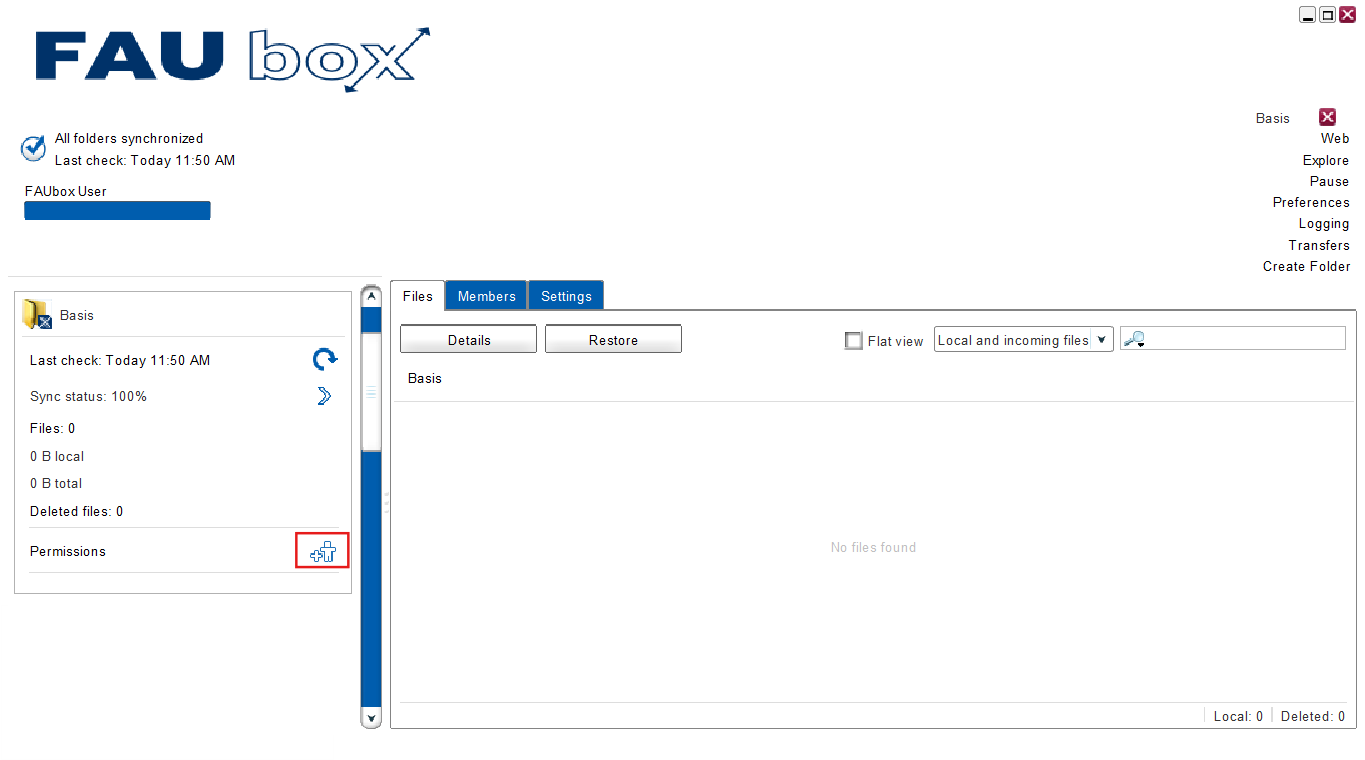The width and height of the screenshot is (1365, 760).
Task: Switch to the Members tab
Action: [x=486, y=296]
